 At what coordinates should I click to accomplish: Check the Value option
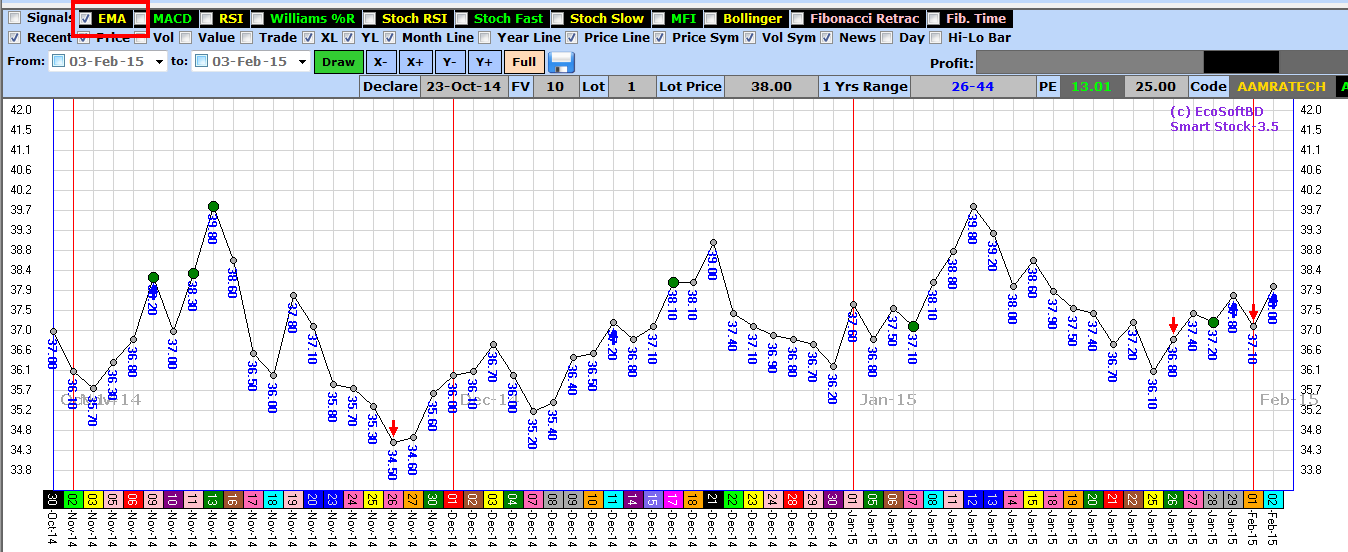coord(186,37)
